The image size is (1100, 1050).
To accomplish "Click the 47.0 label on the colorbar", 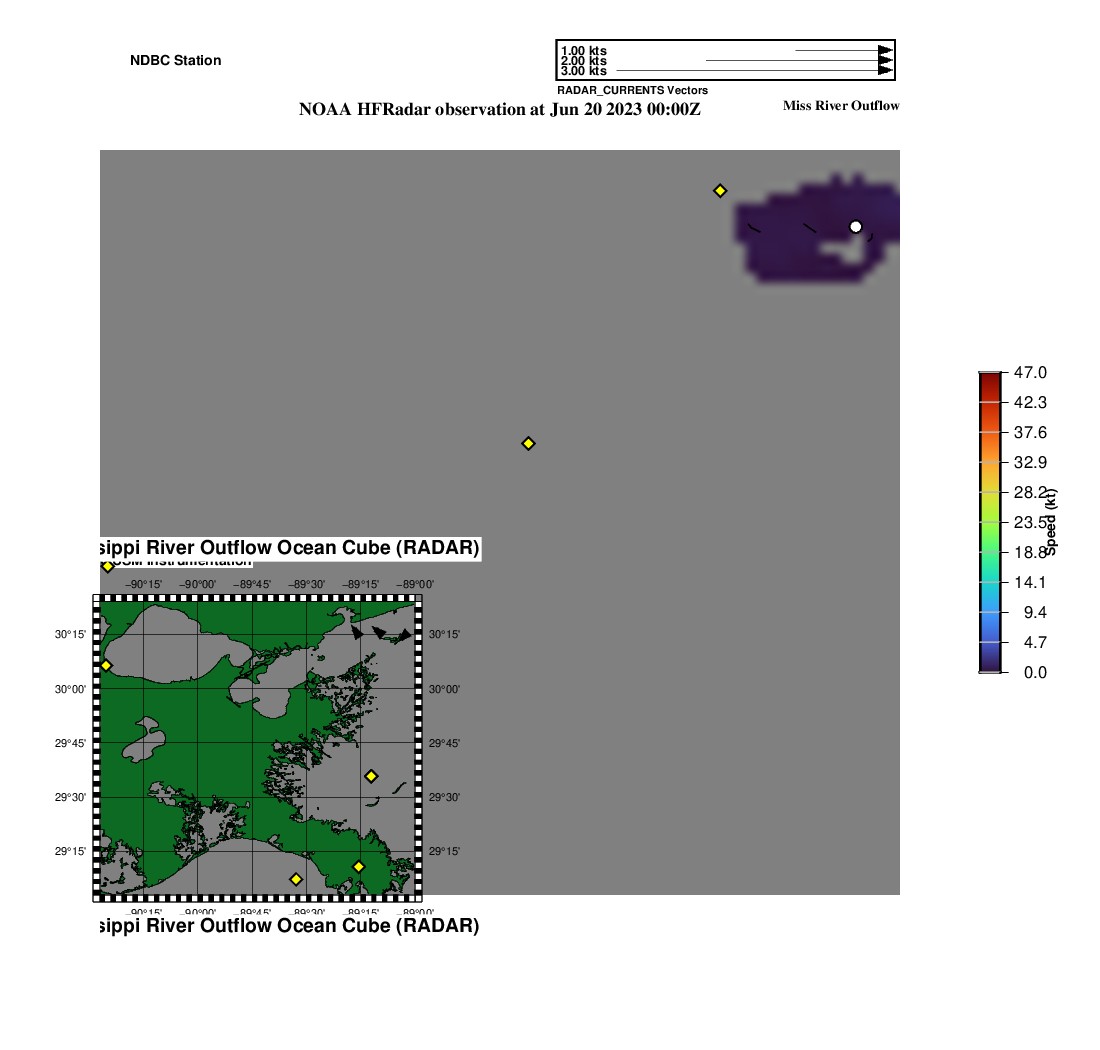I will coord(1030,372).
